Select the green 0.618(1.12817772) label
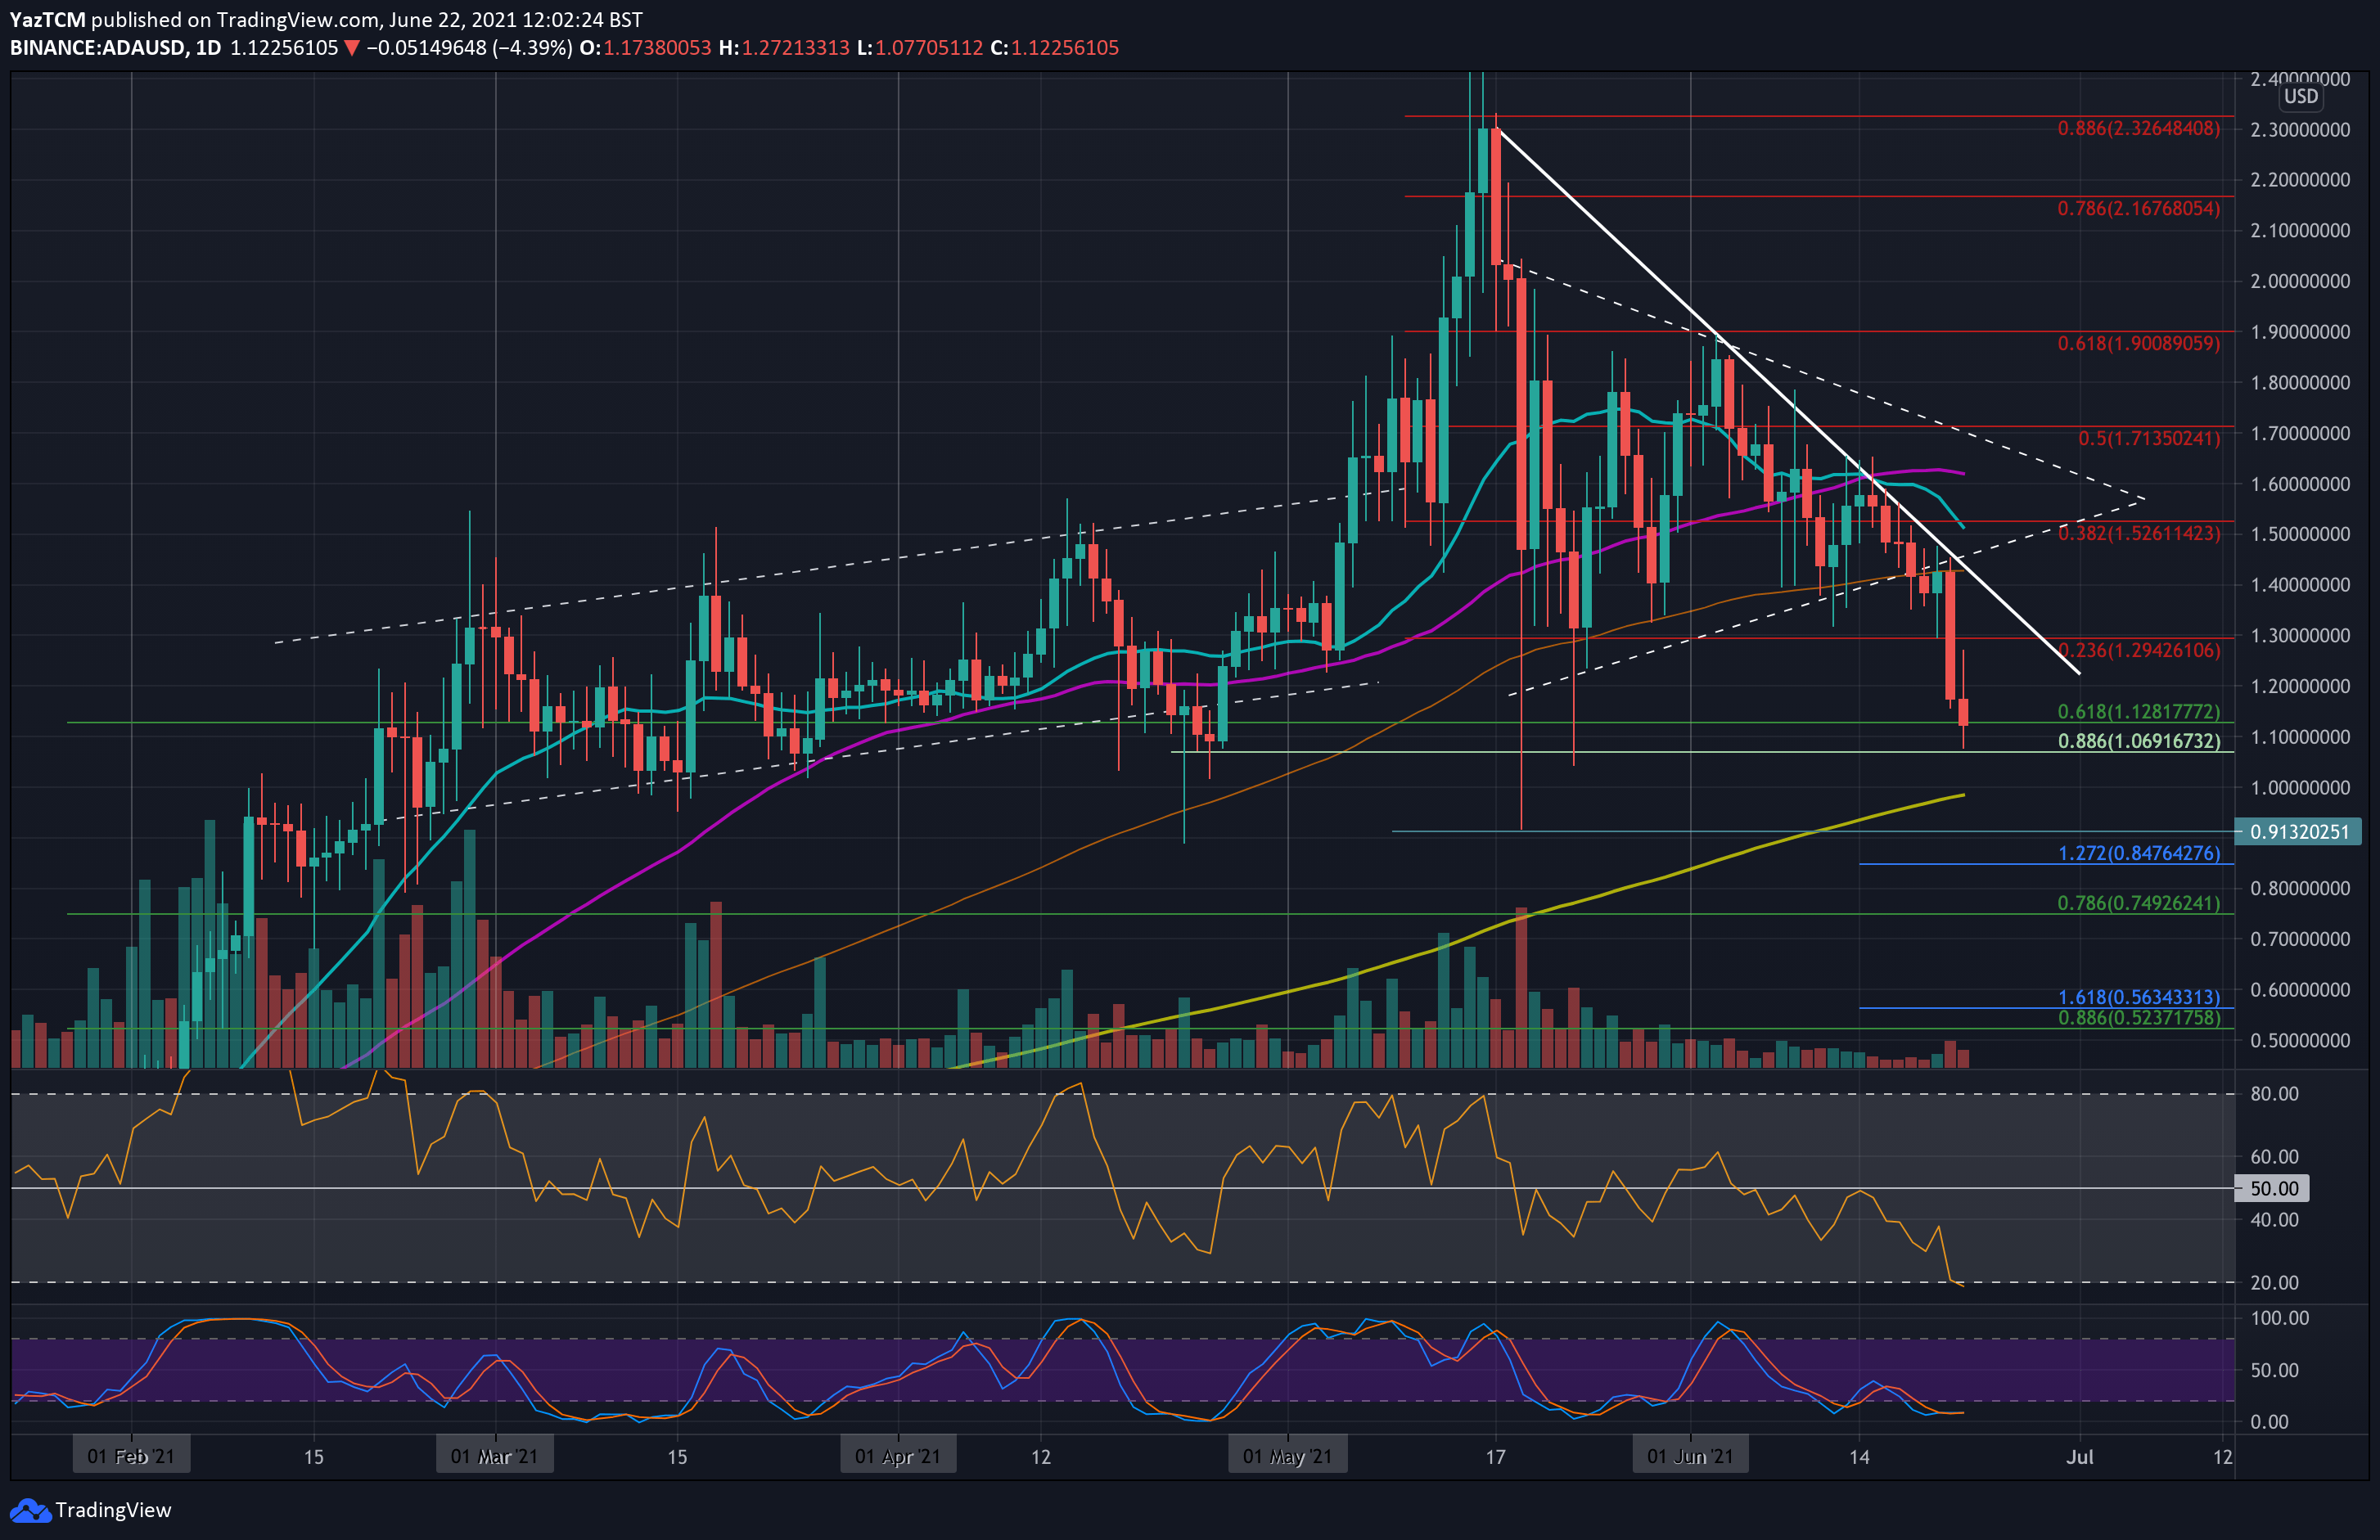The image size is (2380, 1540). pyautogui.click(x=2138, y=712)
